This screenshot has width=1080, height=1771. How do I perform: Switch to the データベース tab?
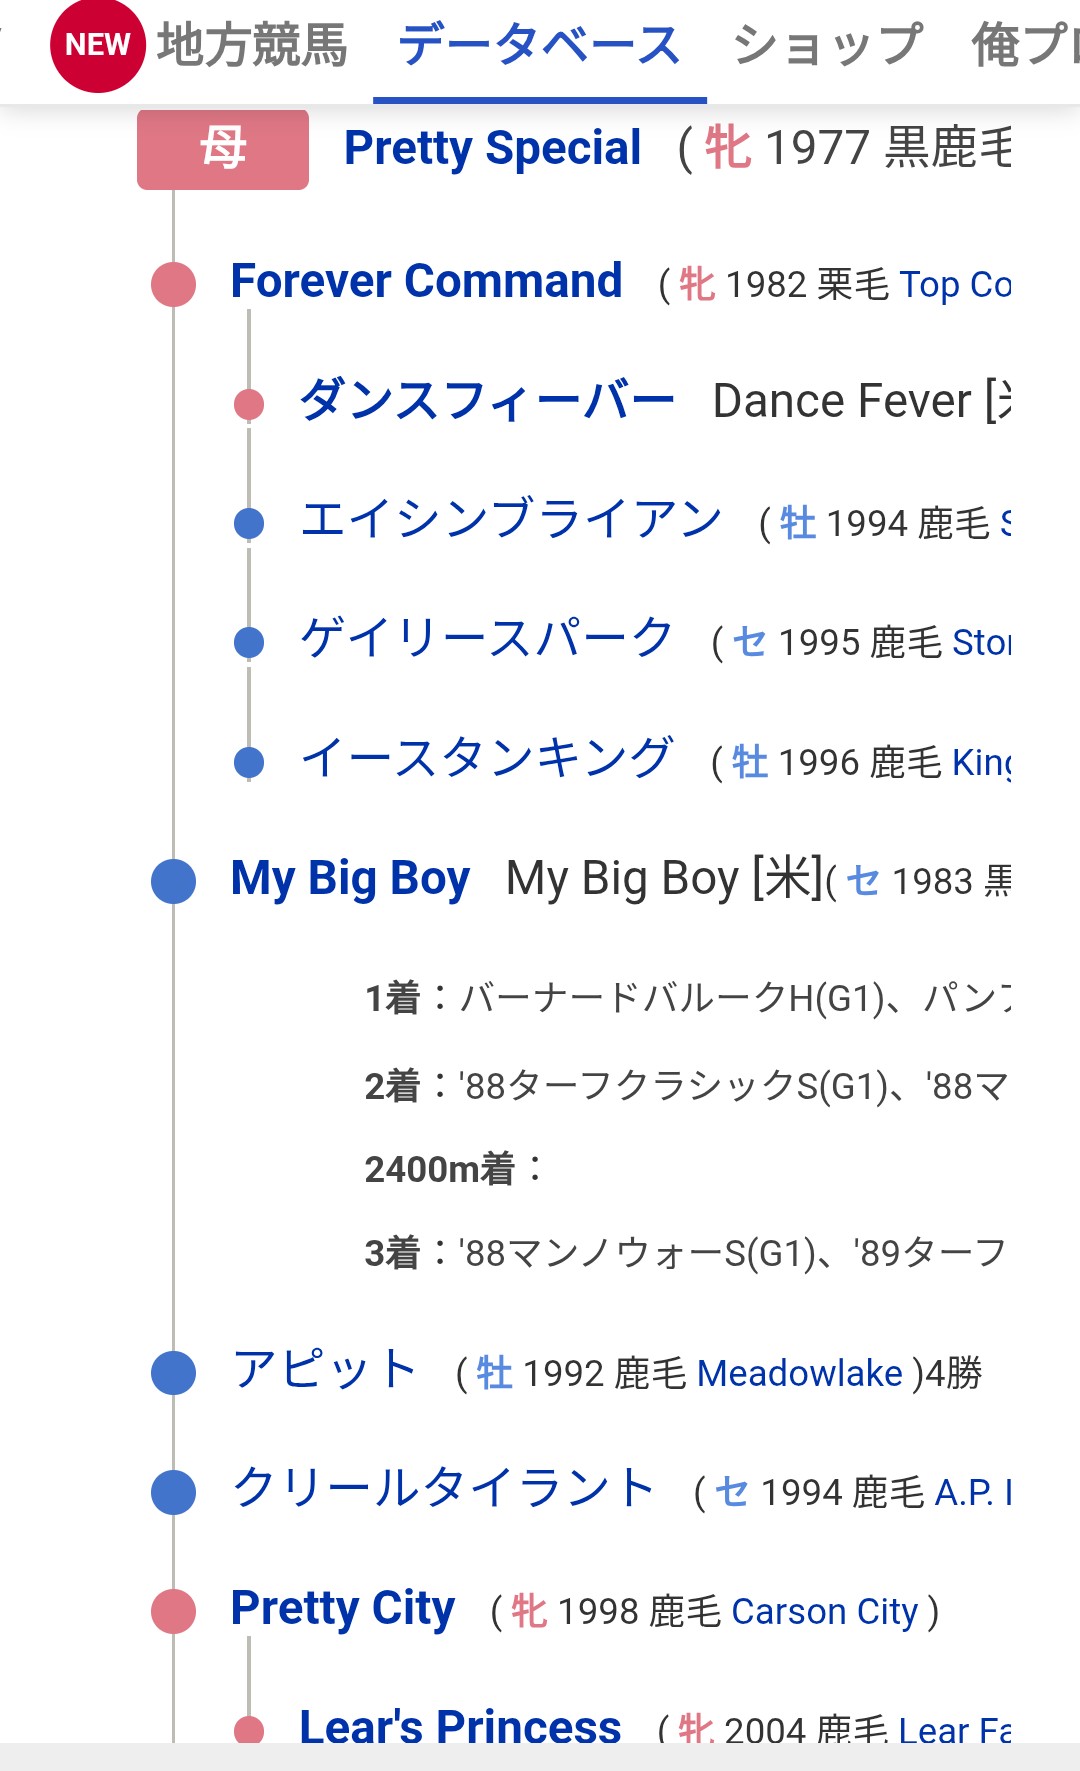[x=539, y=46]
